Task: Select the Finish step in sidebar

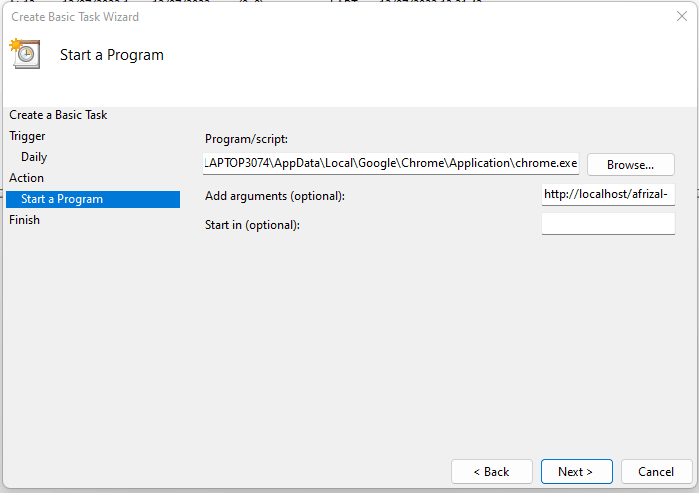Action: pos(25,220)
